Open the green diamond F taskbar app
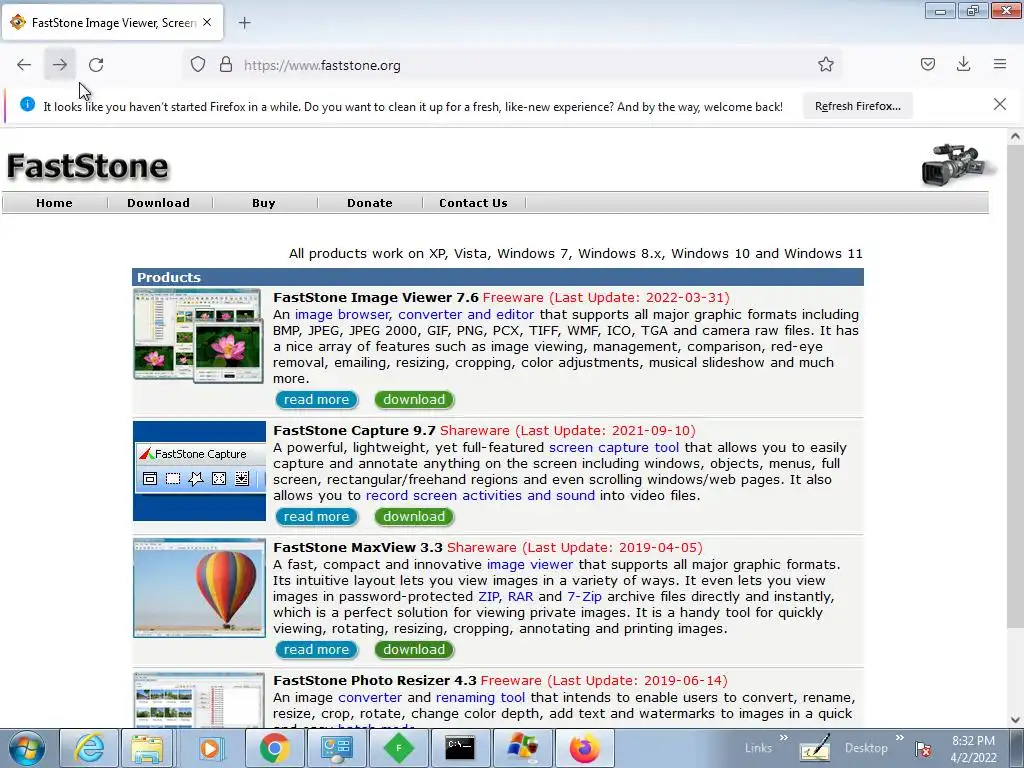This screenshot has width=1024, height=768. point(398,748)
